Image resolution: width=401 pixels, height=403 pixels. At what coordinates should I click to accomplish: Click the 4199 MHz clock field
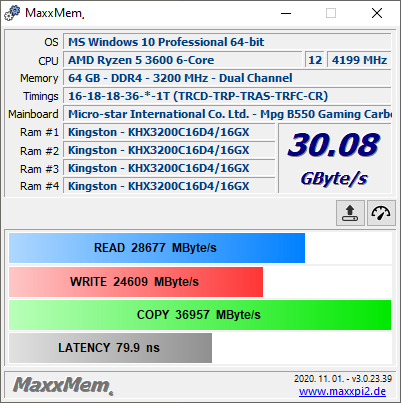click(x=359, y=60)
